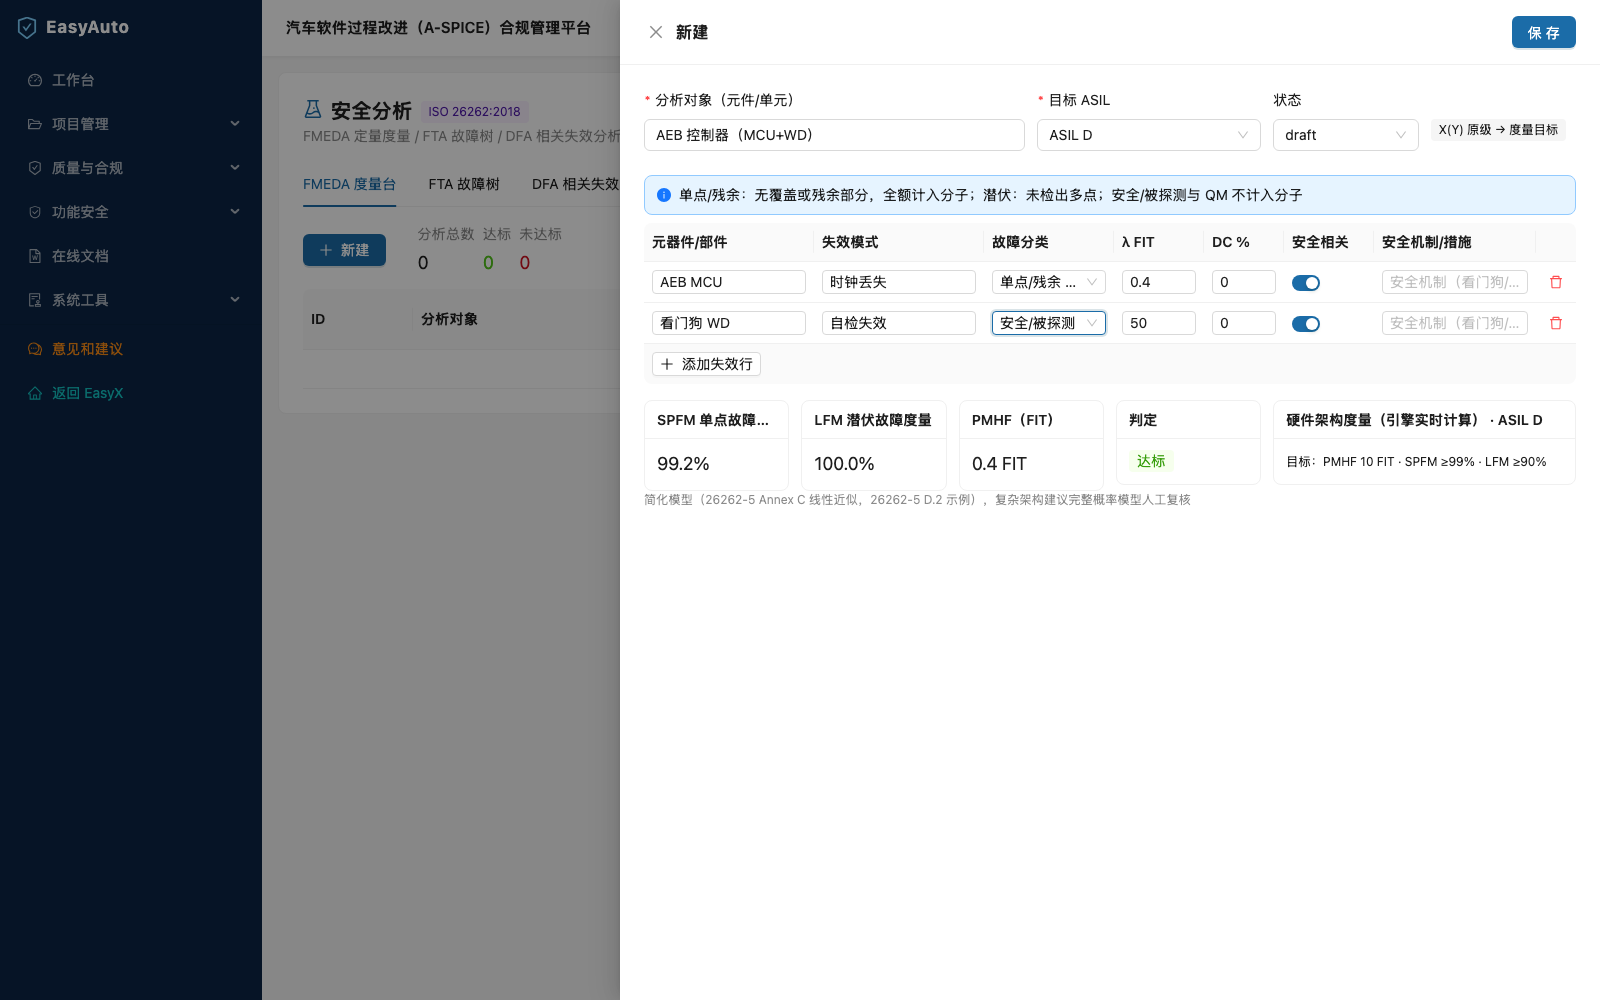Image resolution: width=1600 pixels, height=1000 pixels.
Task: Click 添加失效行 button
Action: [x=706, y=364]
